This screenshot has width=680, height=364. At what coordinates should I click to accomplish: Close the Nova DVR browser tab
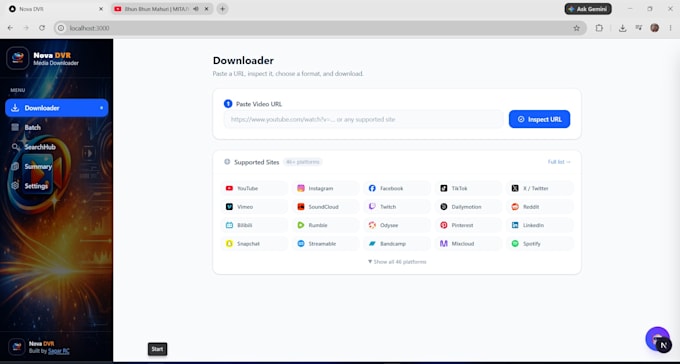(x=101, y=9)
